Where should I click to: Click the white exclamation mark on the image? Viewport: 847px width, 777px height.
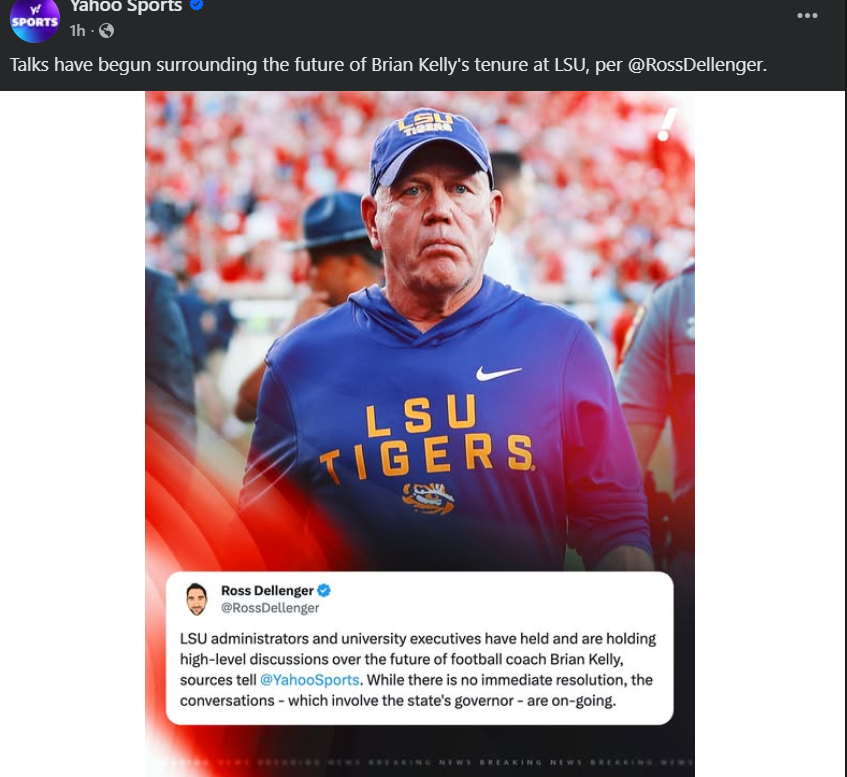click(x=667, y=124)
